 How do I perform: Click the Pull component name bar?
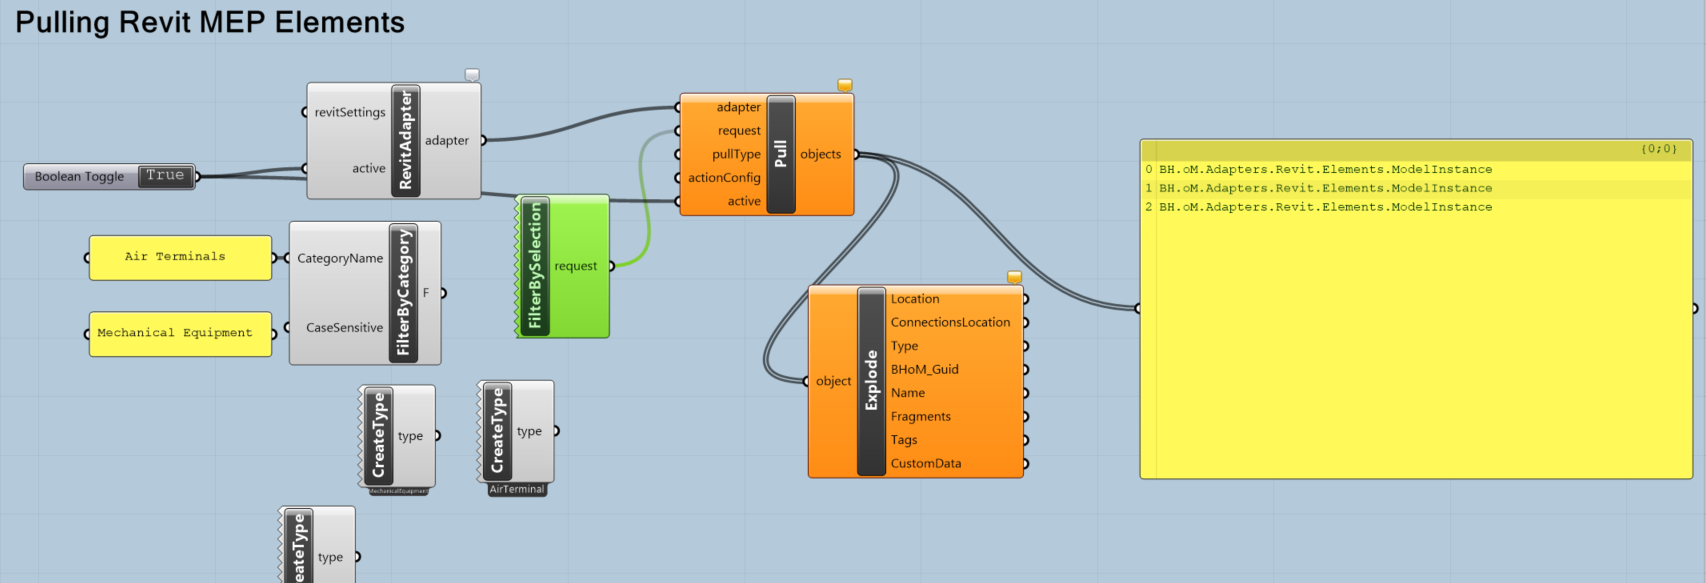point(781,154)
